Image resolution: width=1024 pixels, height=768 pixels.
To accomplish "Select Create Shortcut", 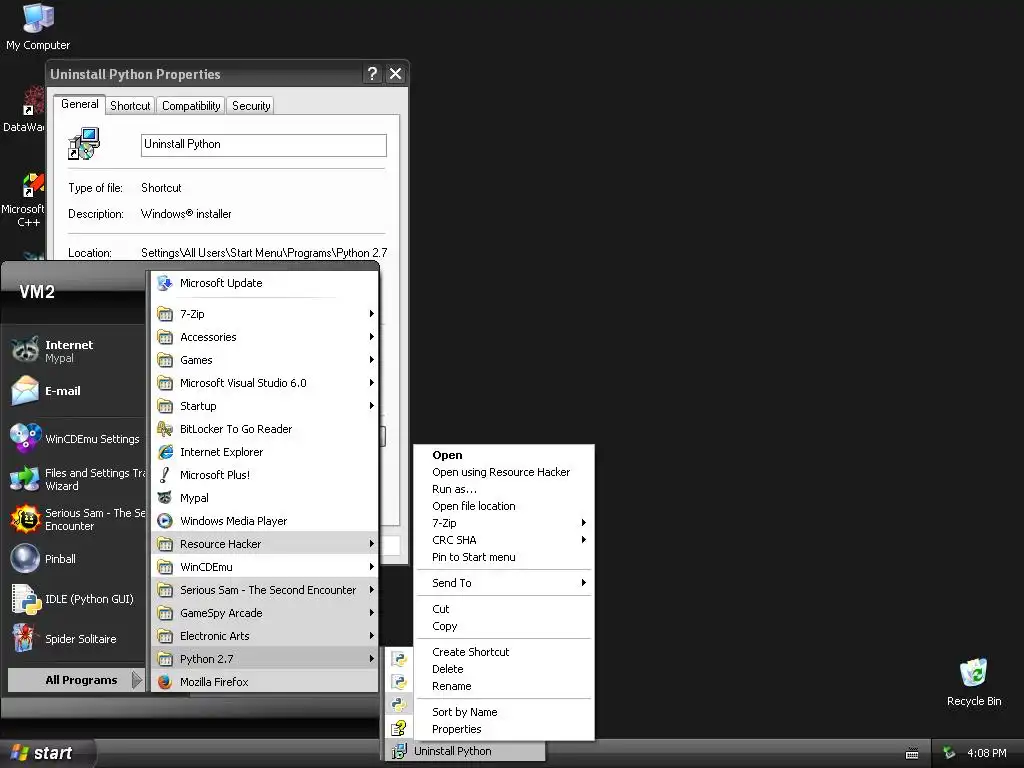I will tap(504, 652).
